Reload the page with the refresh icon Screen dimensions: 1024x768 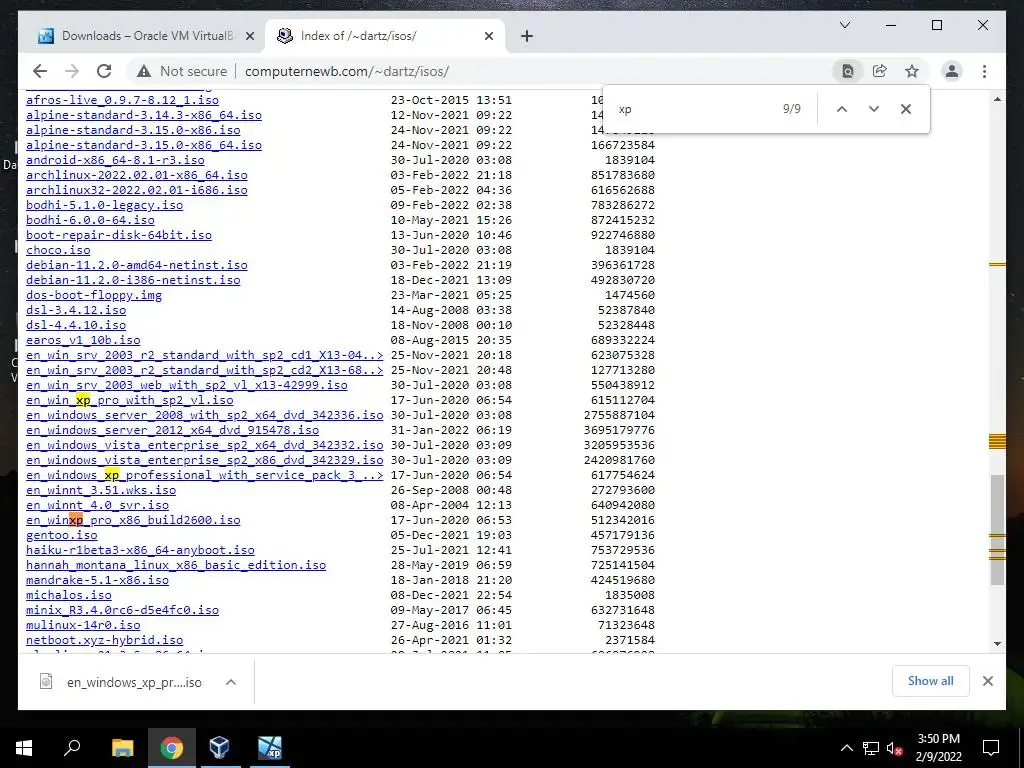pos(104,71)
